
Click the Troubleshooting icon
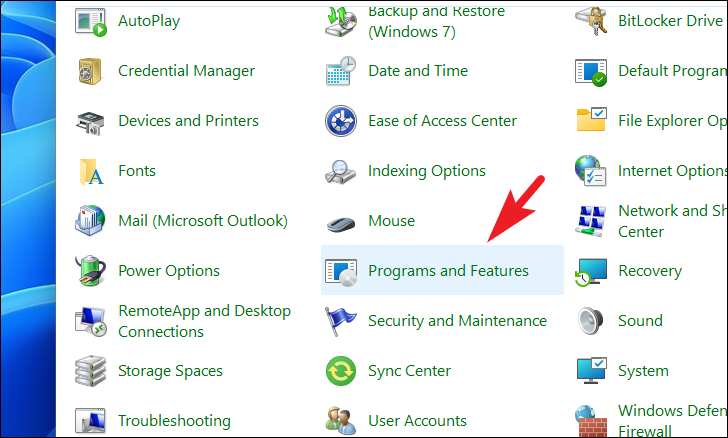pyautogui.click(x=91, y=421)
